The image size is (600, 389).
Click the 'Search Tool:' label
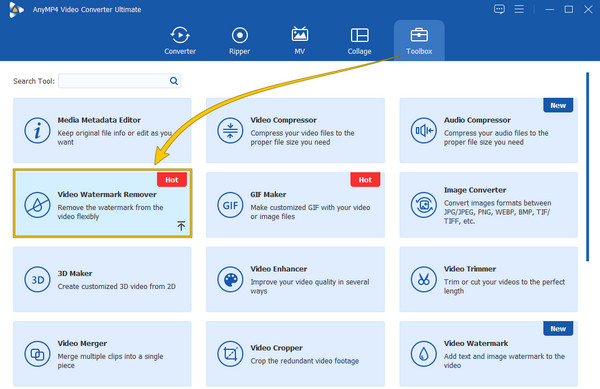pos(34,81)
